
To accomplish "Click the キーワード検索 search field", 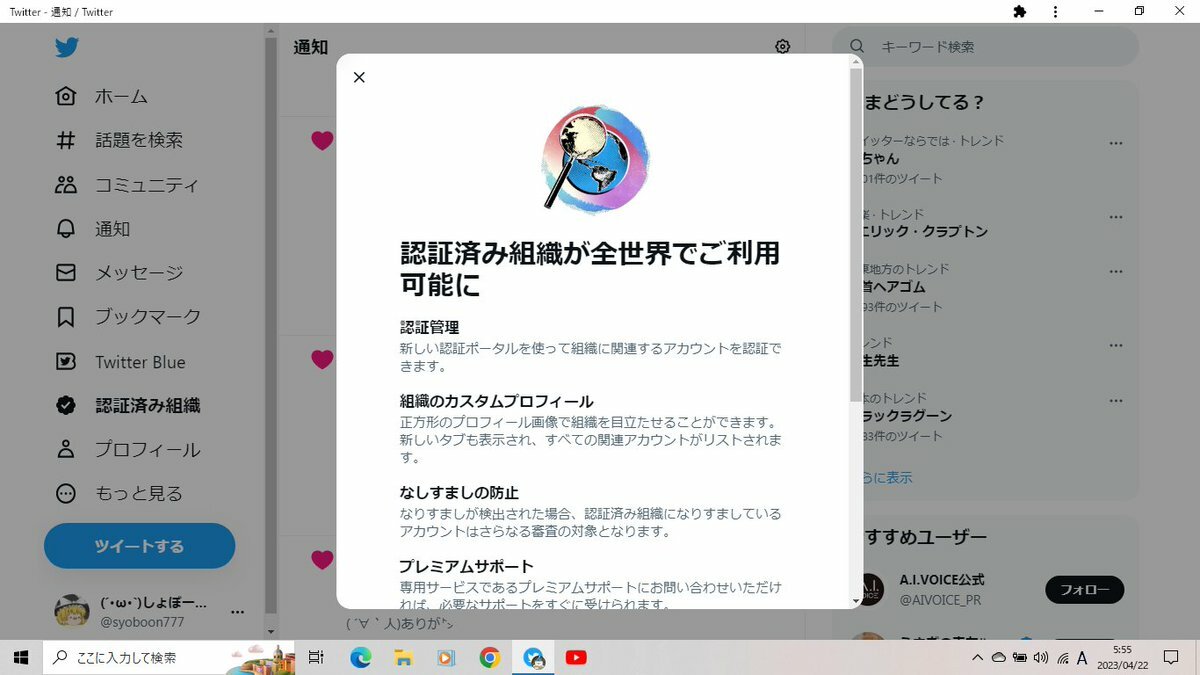I will click(x=987, y=46).
